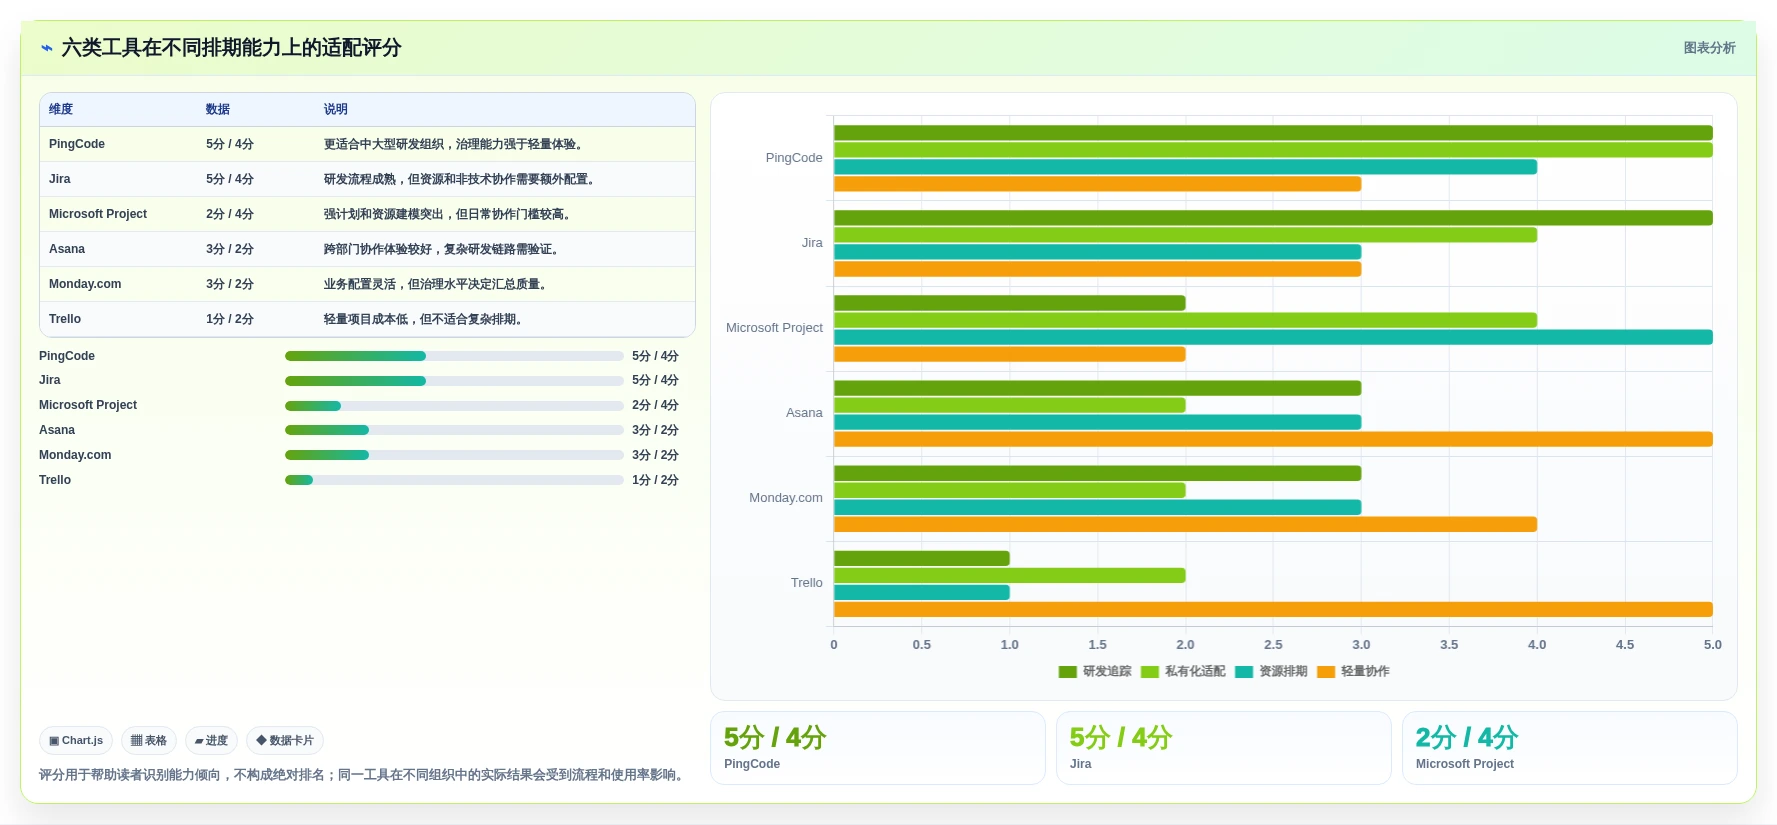Image resolution: width=1777 pixels, height=825 pixels.
Task: Click the Monday.com progress bar
Action: [x=454, y=455]
